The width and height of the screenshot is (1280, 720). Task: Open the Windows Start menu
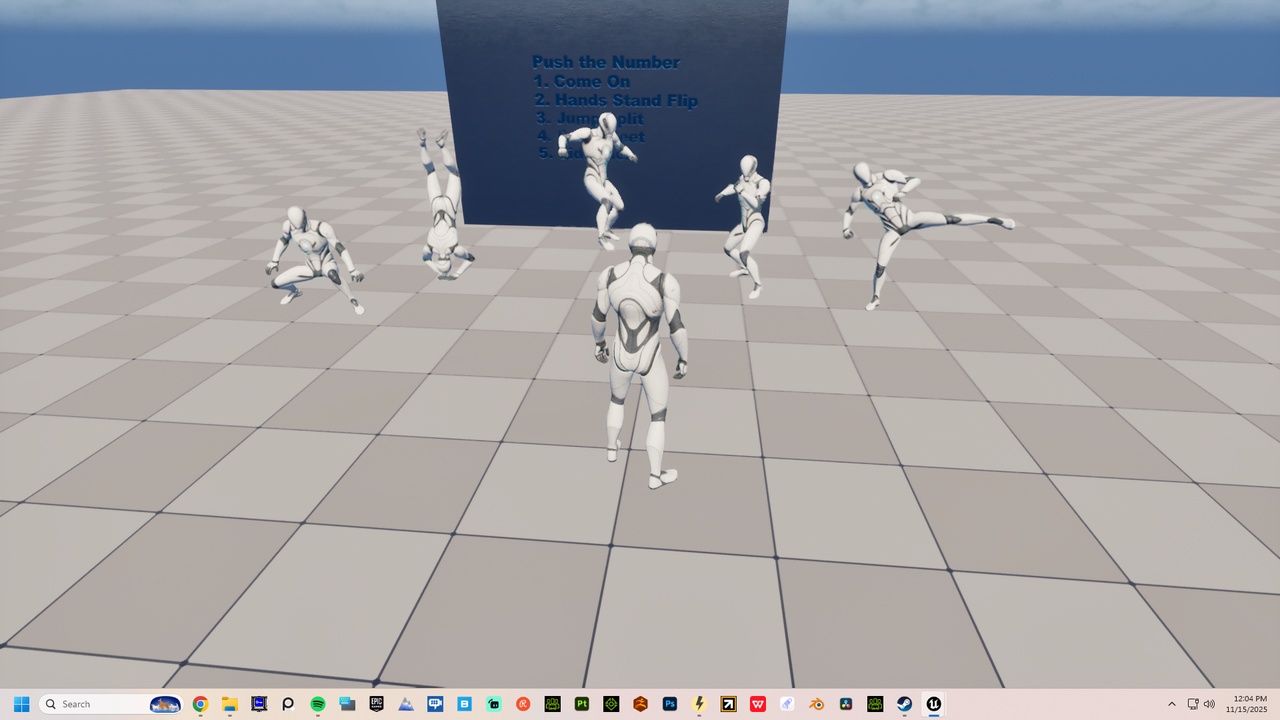click(21, 704)
